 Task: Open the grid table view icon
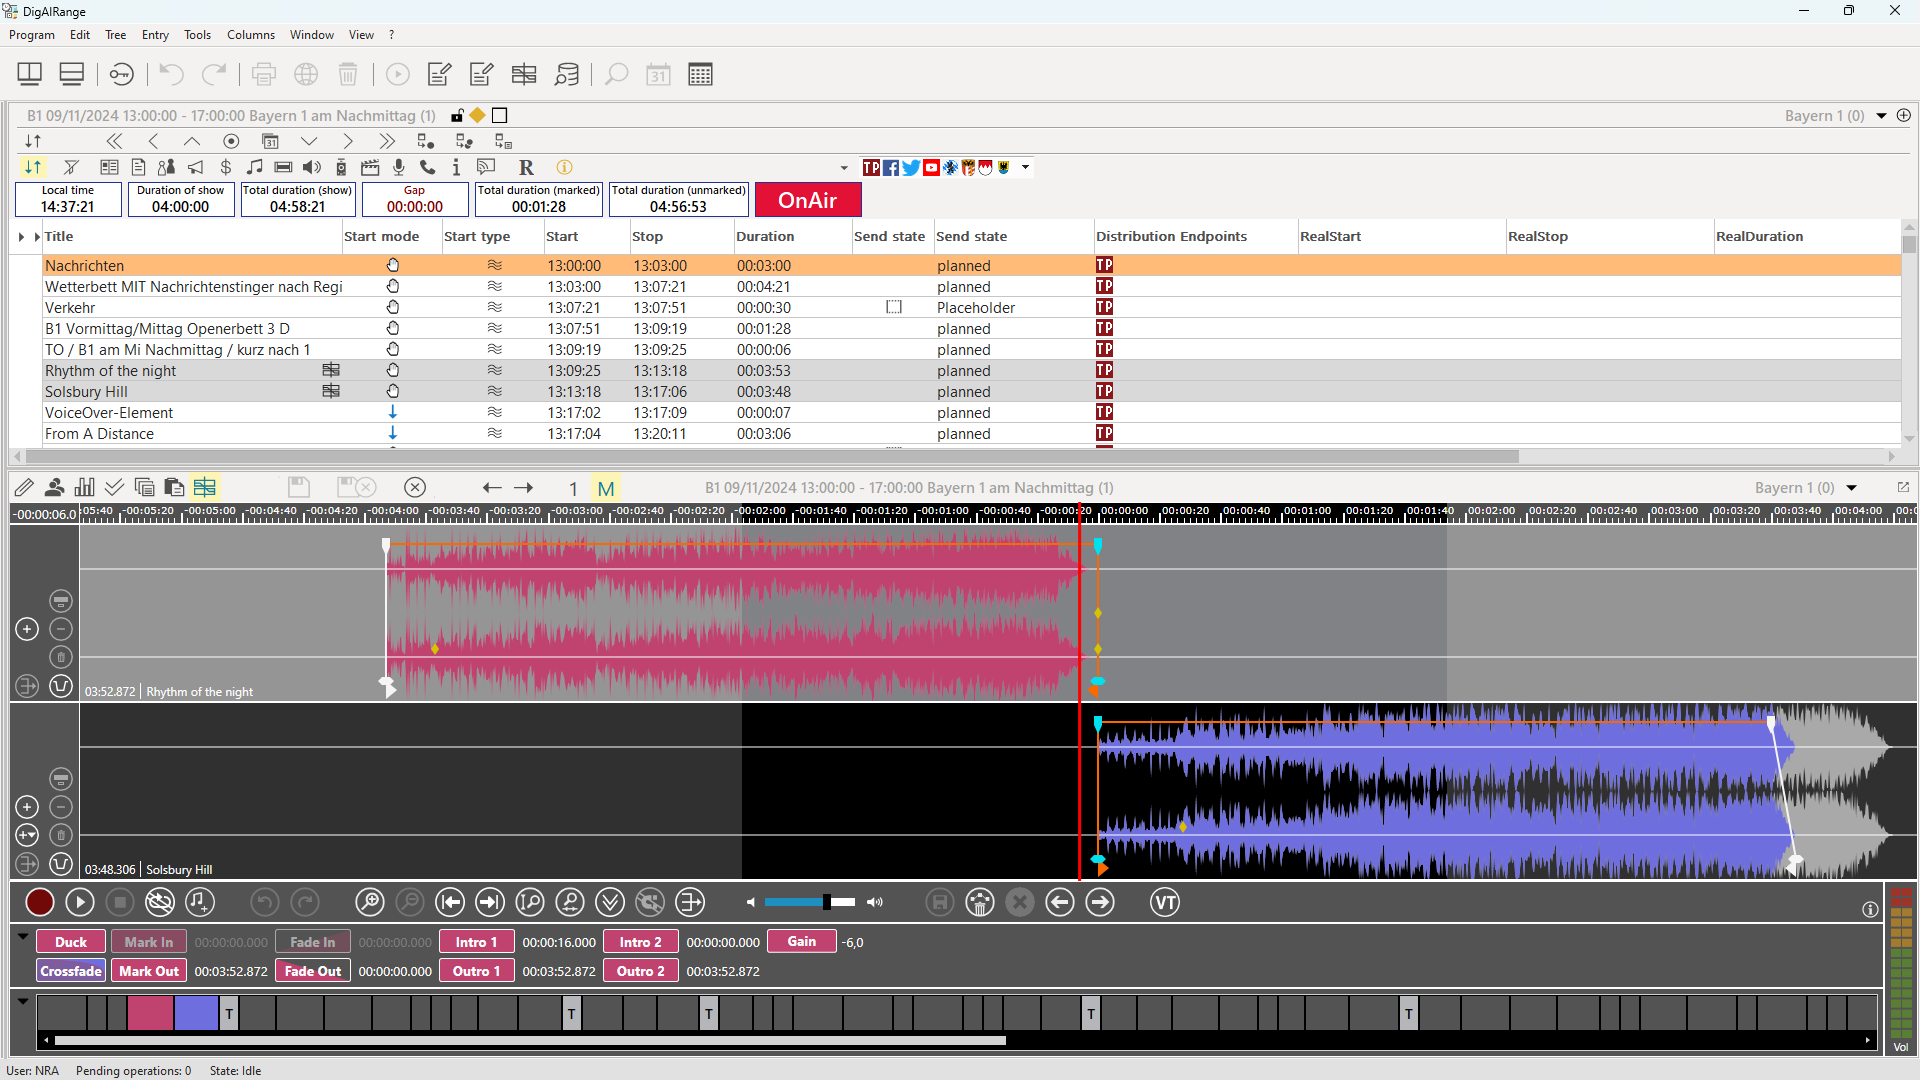click(x=700, y=74)
